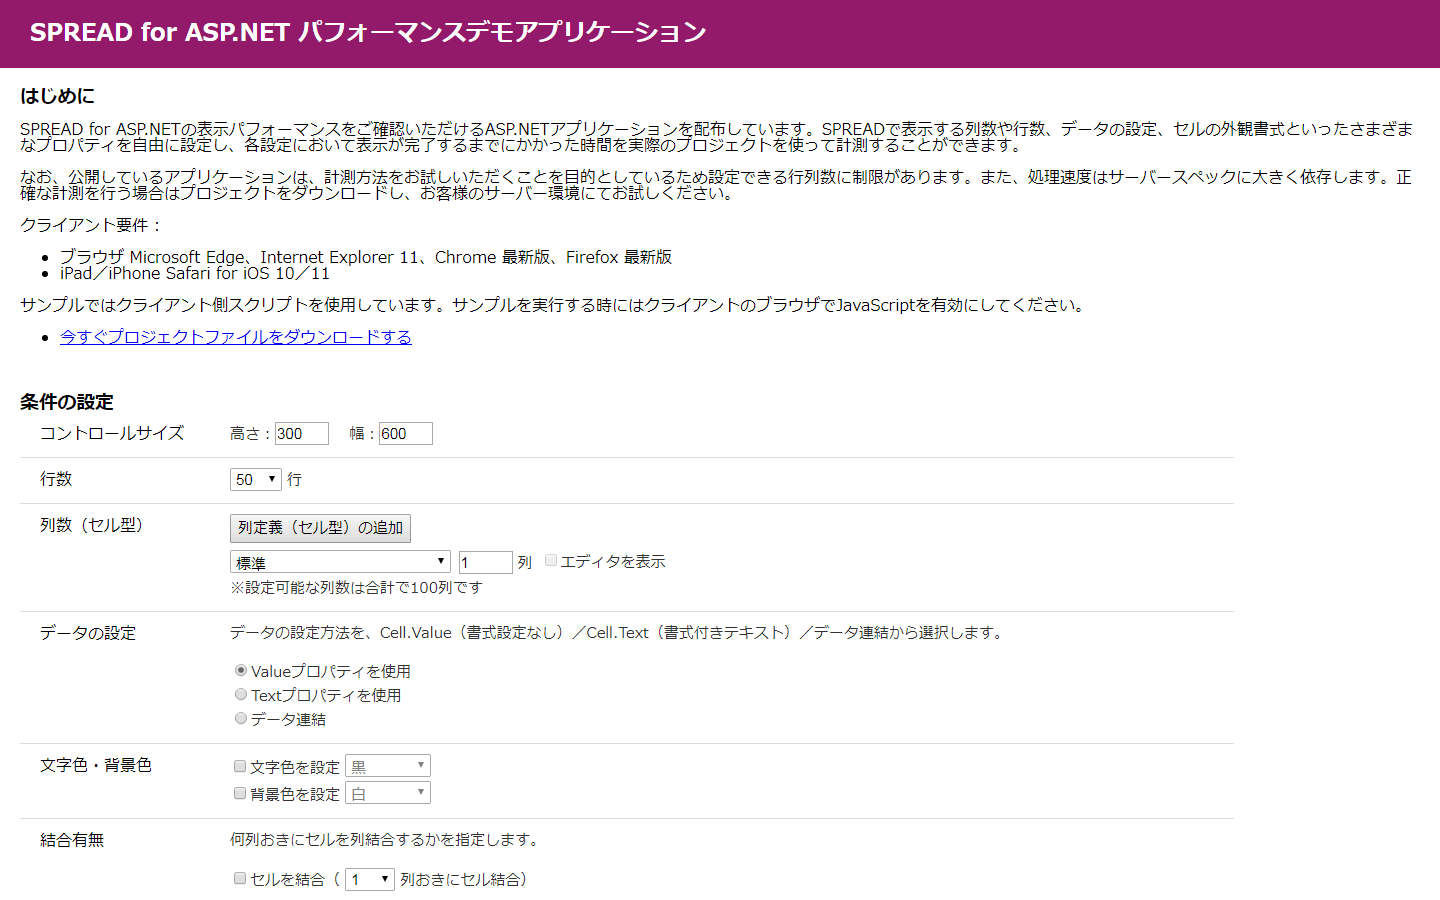Image resolution: width=1440 pixels, height=900 pixels.
Task: Open the cell merge interval dropdown
Action: [x=370, y=879]
